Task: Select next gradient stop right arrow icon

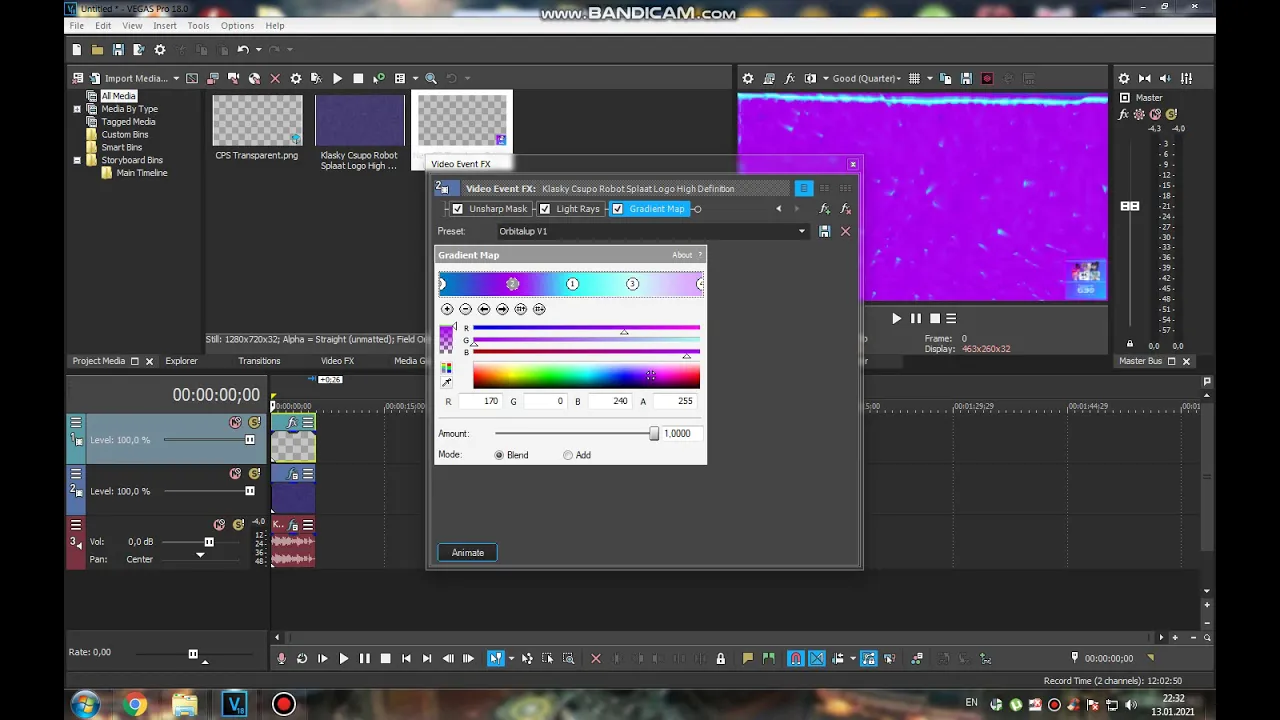Action: [502, 309]
